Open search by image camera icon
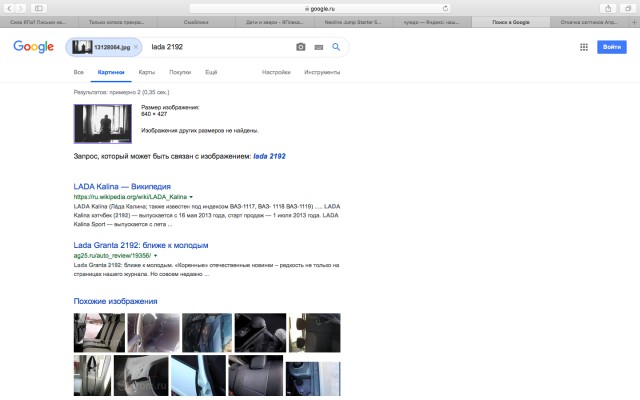 (301, 47)
